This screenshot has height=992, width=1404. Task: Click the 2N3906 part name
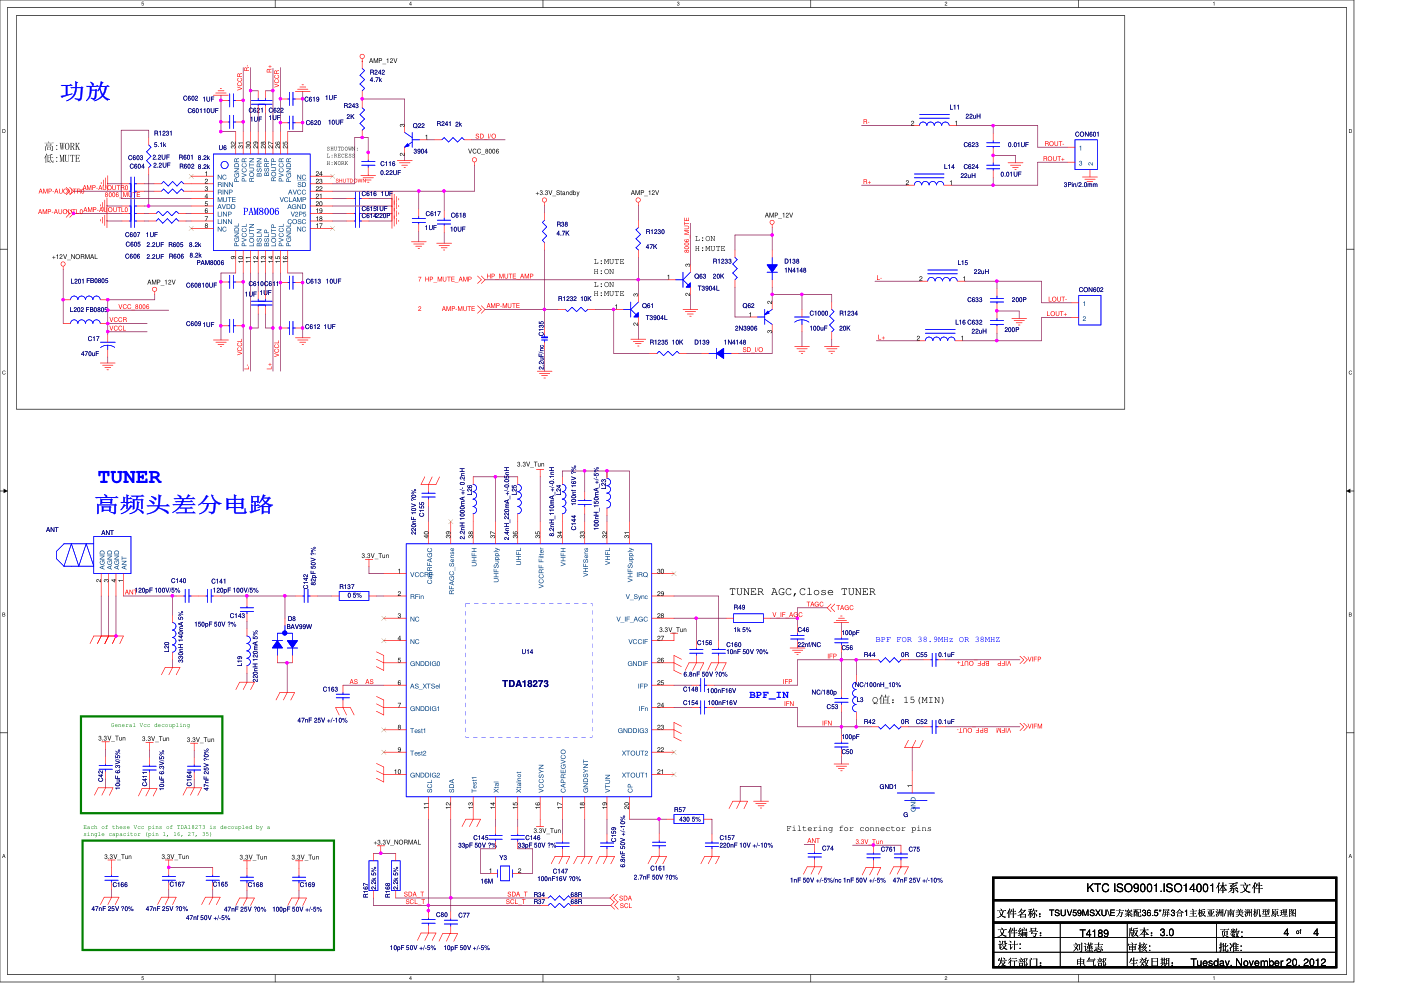(x=746, y=328)
